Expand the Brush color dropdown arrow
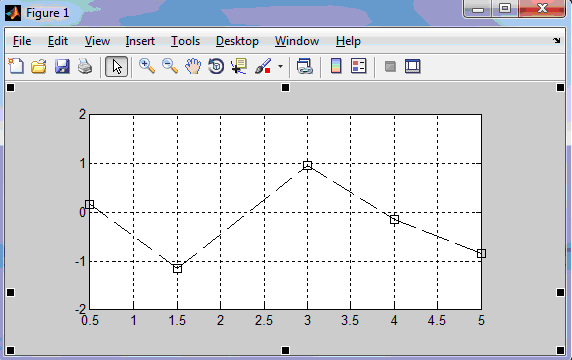 (x=280, y=66)
